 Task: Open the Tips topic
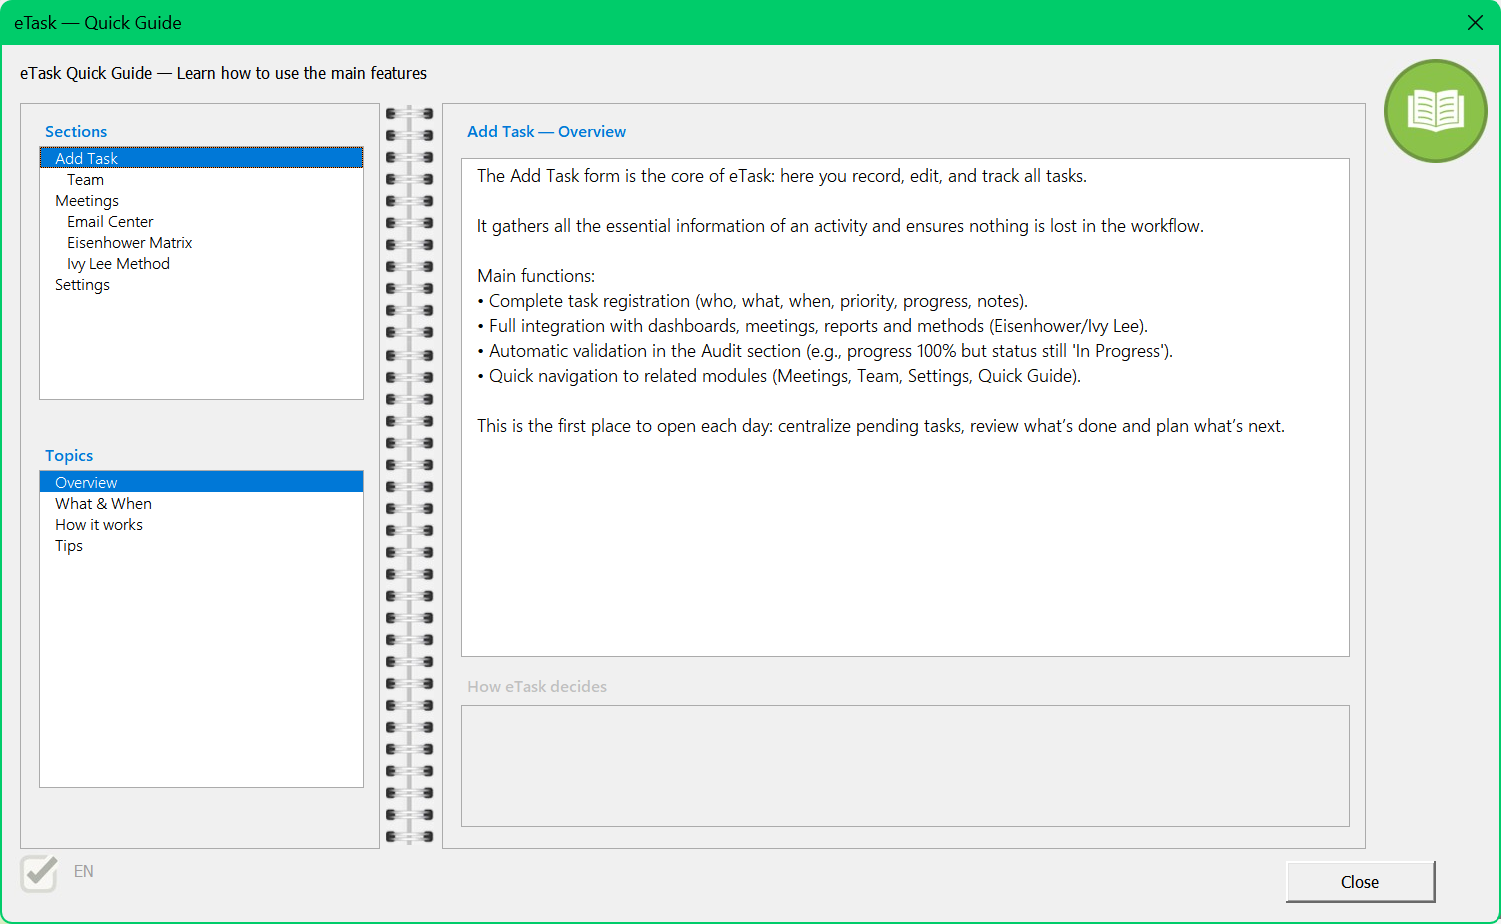pos(69,546)
